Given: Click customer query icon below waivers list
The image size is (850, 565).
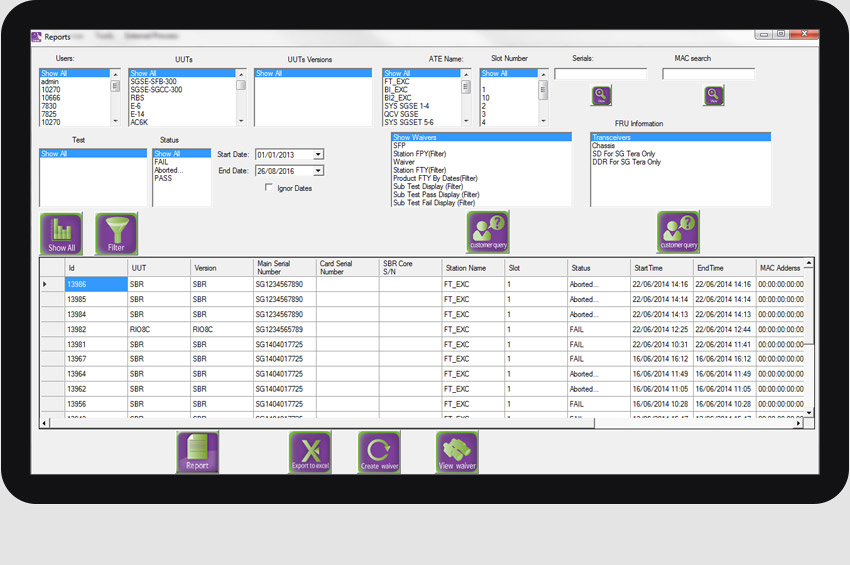Looking at the screenshot, I should tap(488, 232).
